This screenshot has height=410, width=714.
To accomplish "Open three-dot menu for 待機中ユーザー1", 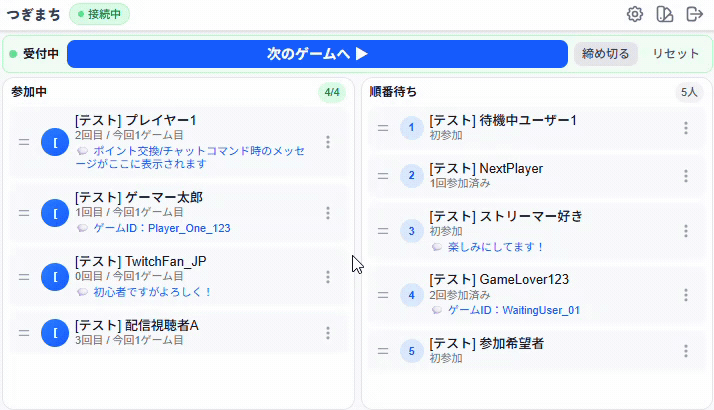I will [686, 128].
